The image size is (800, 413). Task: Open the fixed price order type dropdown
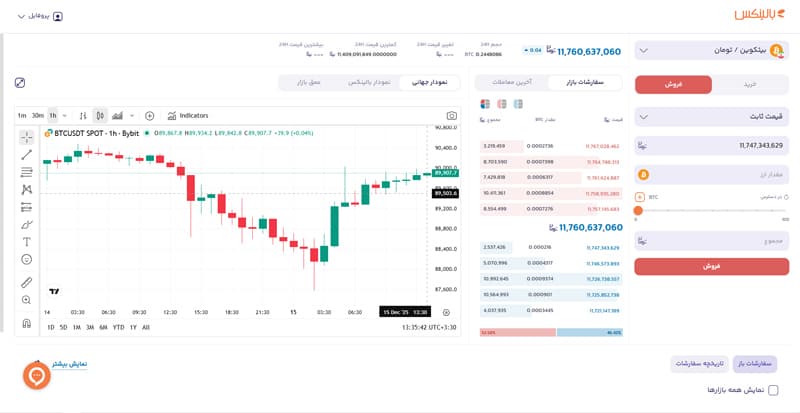pyautogui.click(x=712, y=117)
